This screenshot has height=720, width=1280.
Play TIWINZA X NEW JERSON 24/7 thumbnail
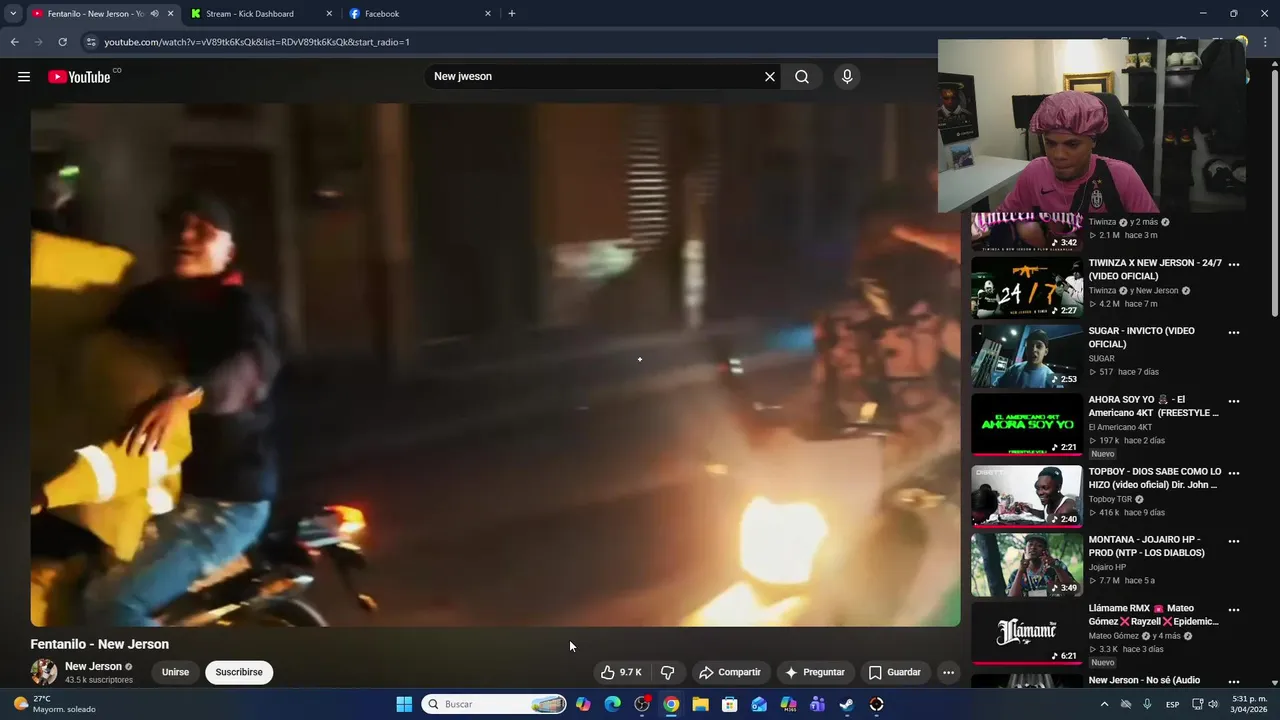pos(1027,288)
